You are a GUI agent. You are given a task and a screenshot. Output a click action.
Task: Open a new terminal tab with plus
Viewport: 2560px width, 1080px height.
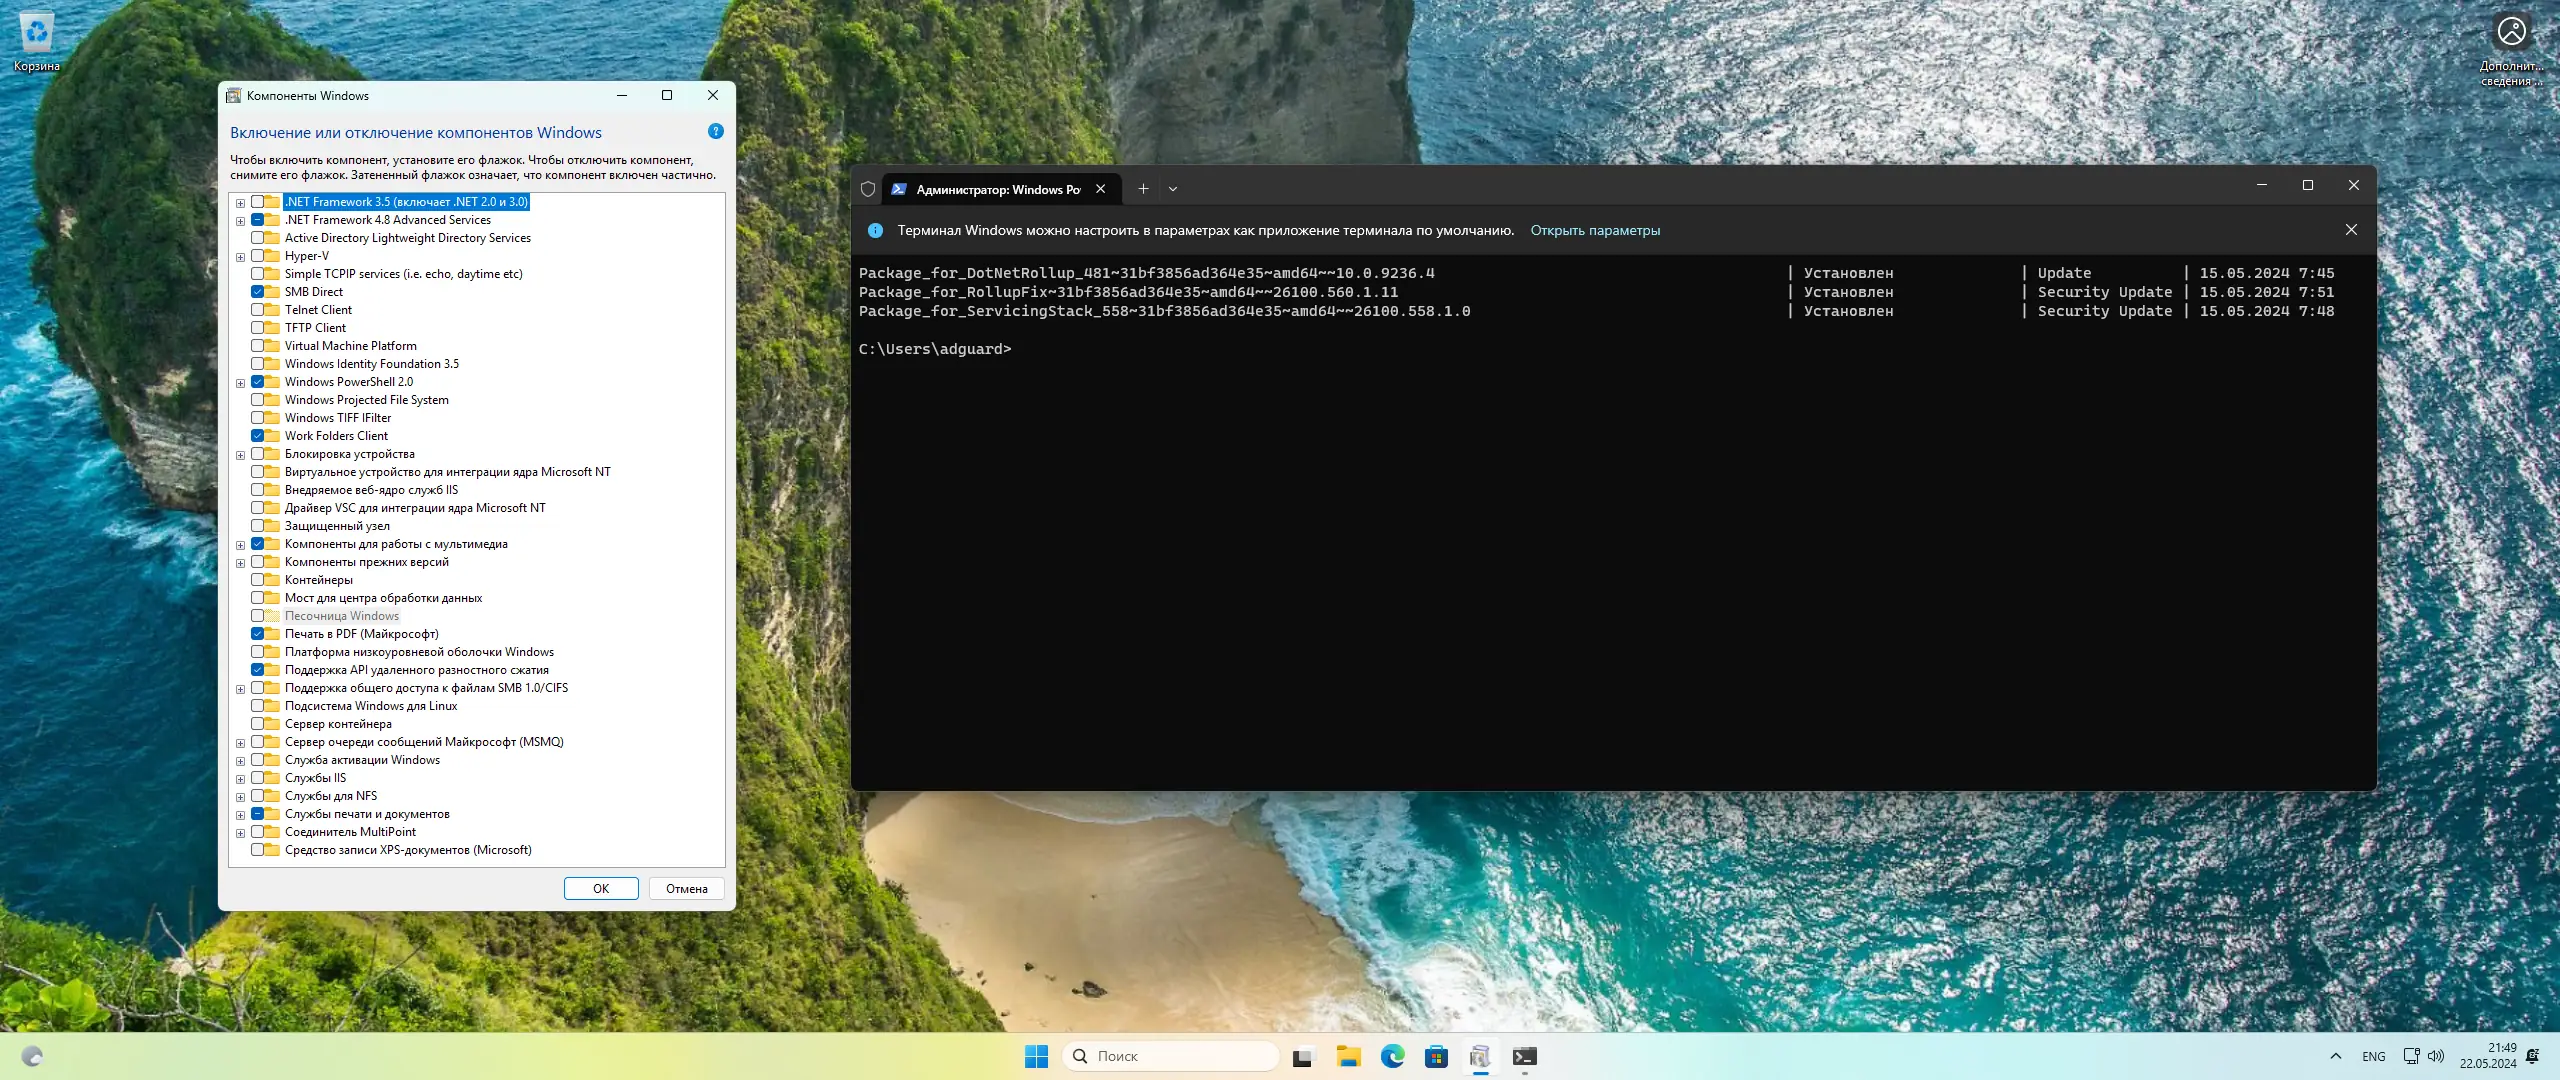[1143, 189]
